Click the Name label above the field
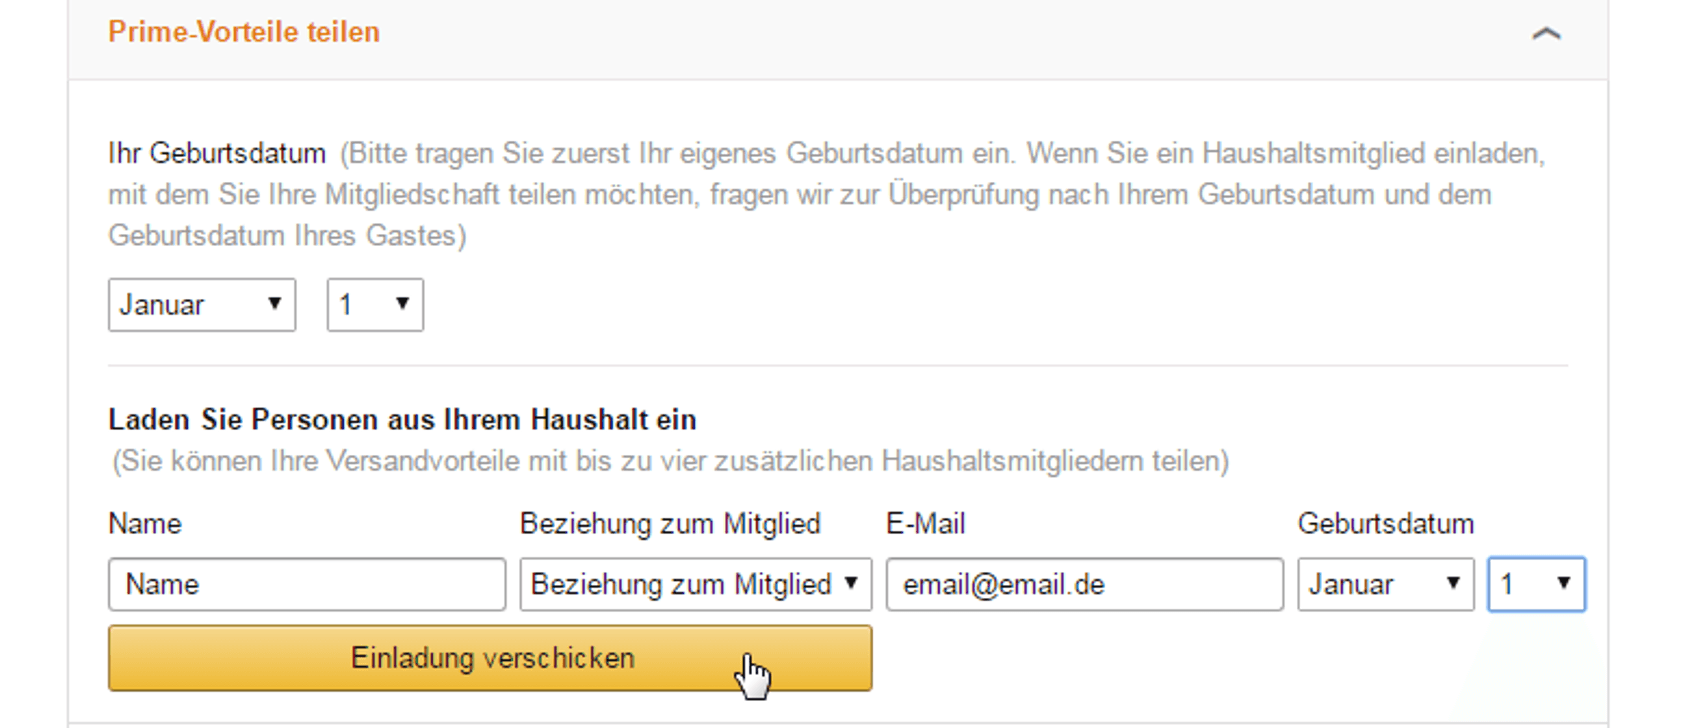The image size is (1696, 728). pos(145,524)
